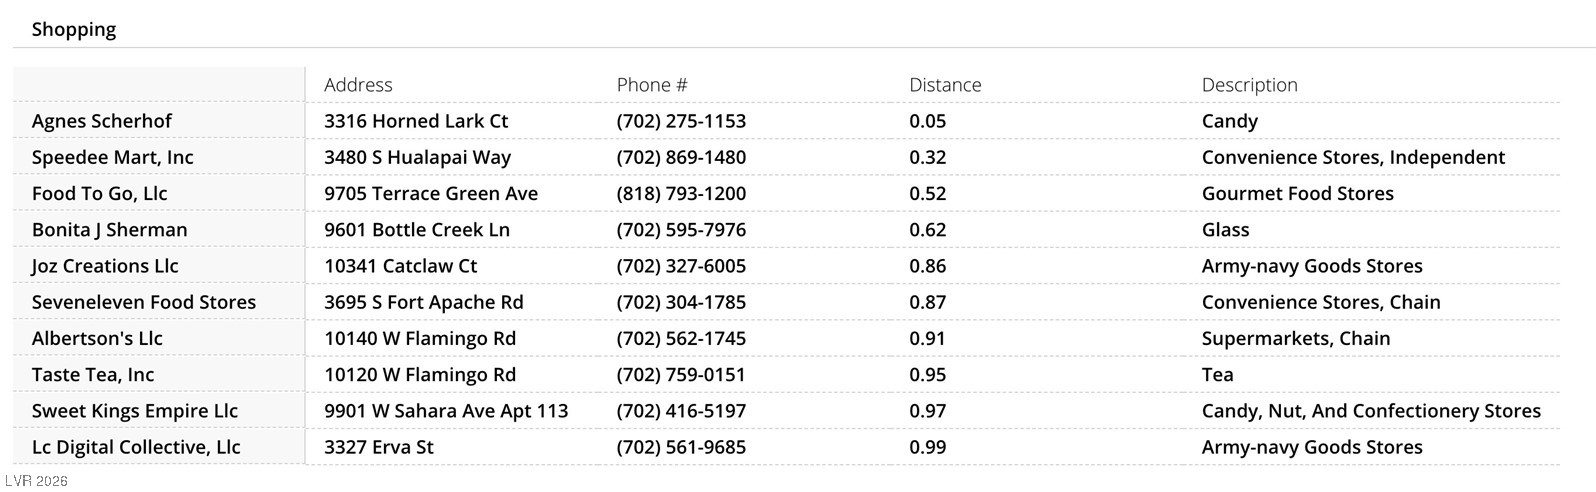Click the Gourmet Food Stores description
The height and width of the screenshot is (492, 1596).
(x=1297, y=193)
